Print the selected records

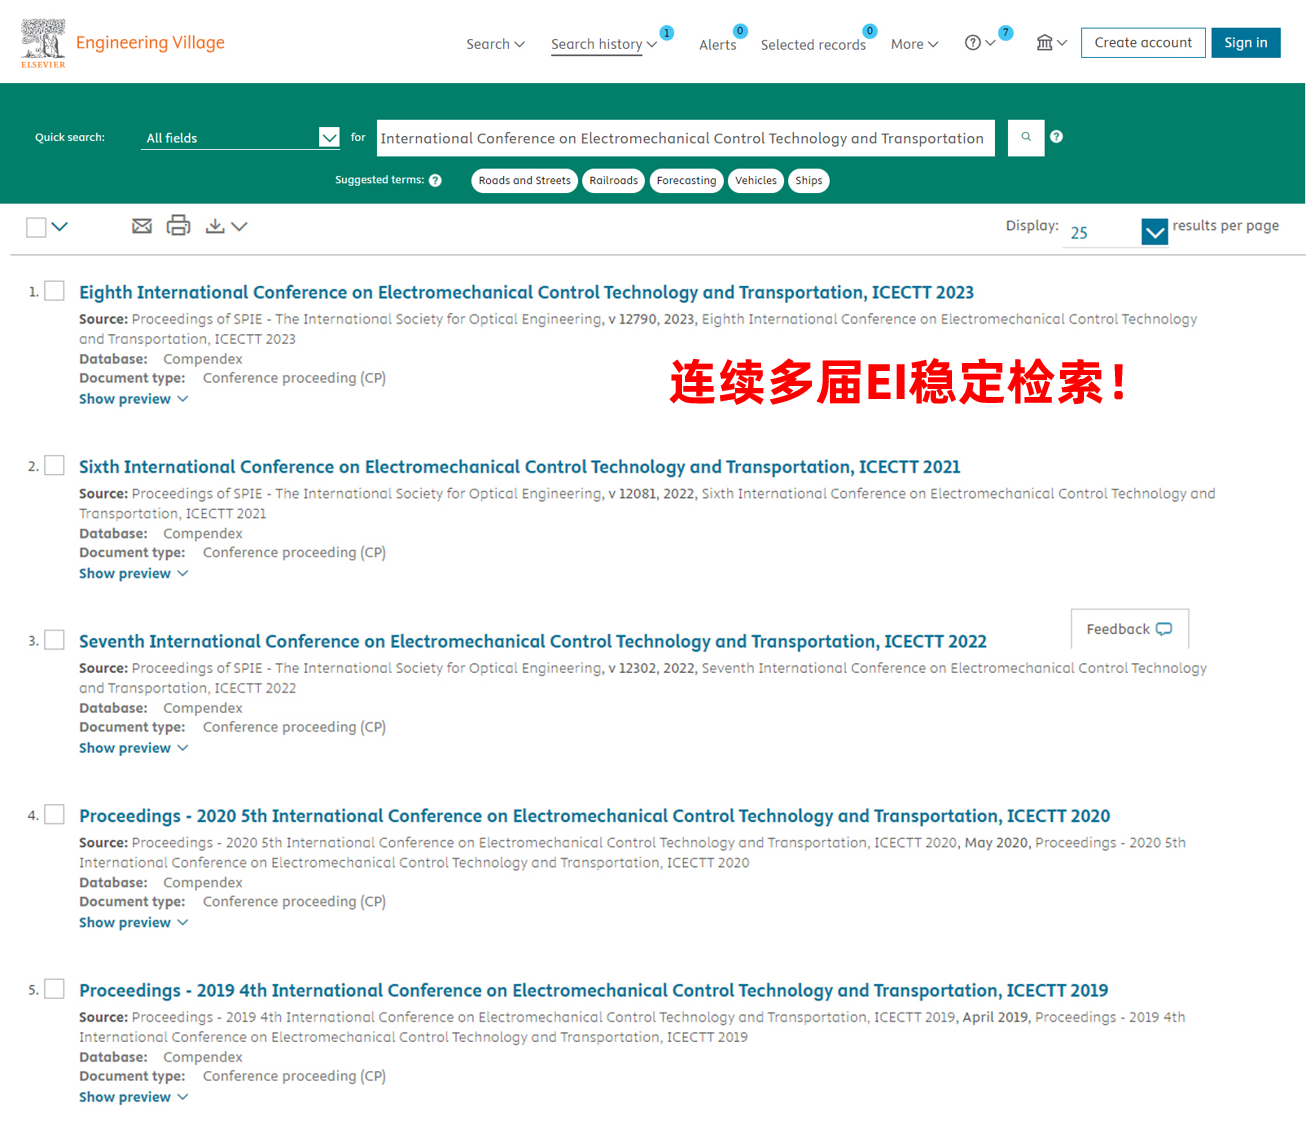[178, 225]
